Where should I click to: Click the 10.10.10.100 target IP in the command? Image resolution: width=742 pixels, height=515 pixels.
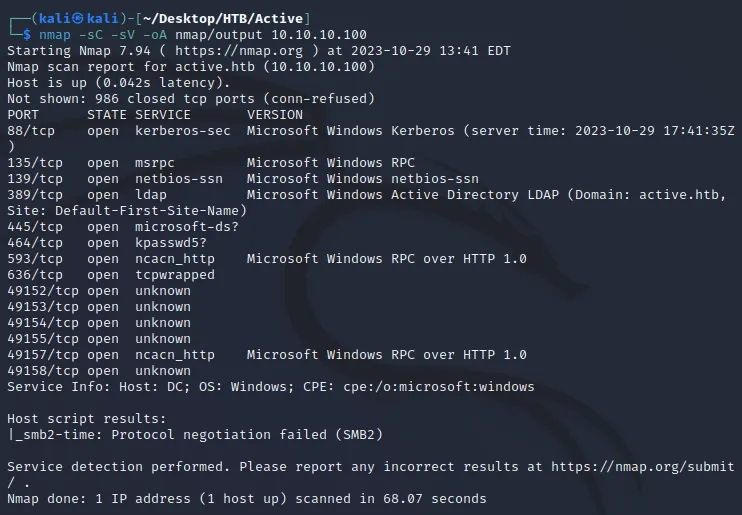(x=319, y=35)
